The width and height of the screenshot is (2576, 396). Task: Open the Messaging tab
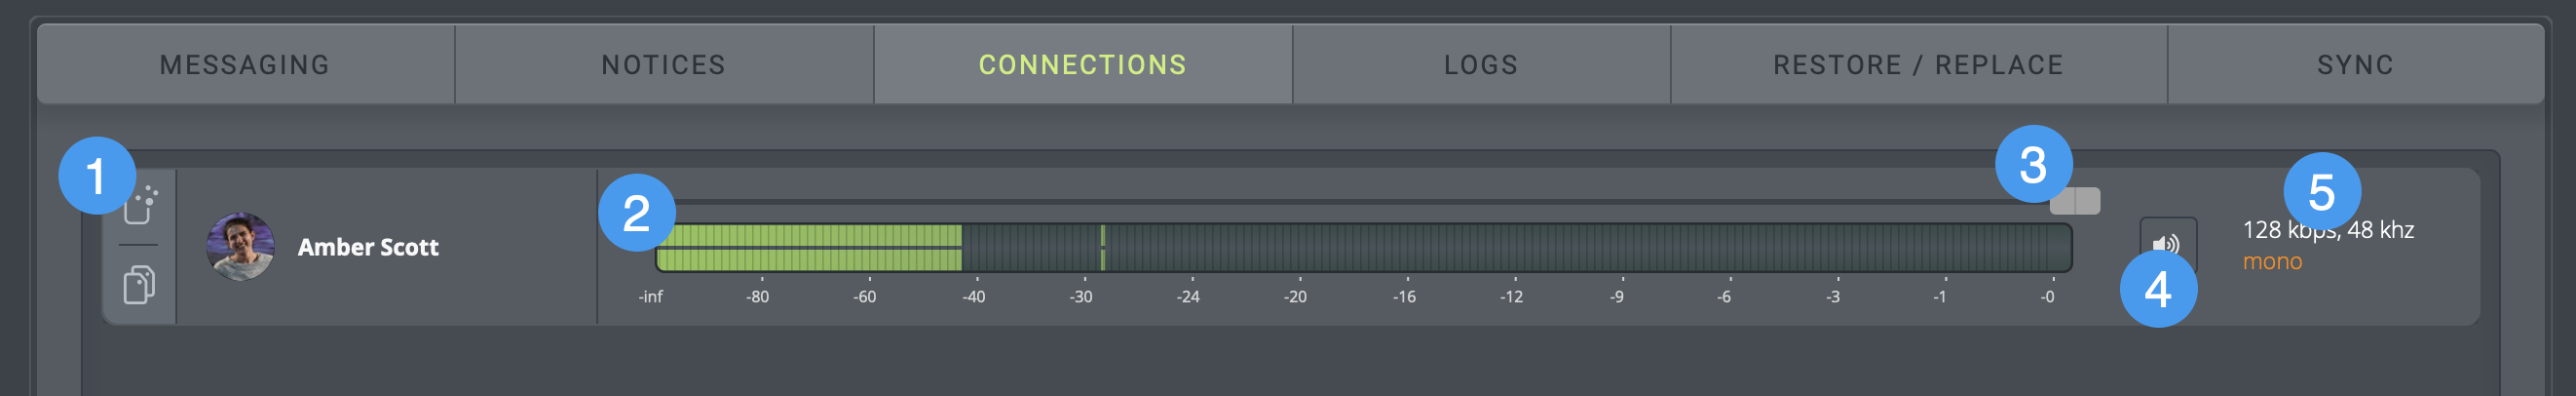coord(245,65)
